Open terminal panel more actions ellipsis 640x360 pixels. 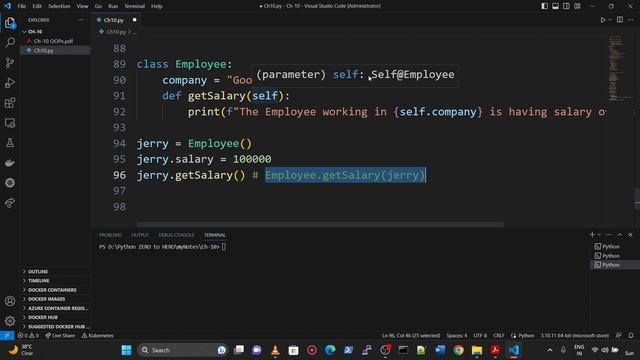point(609,235)
